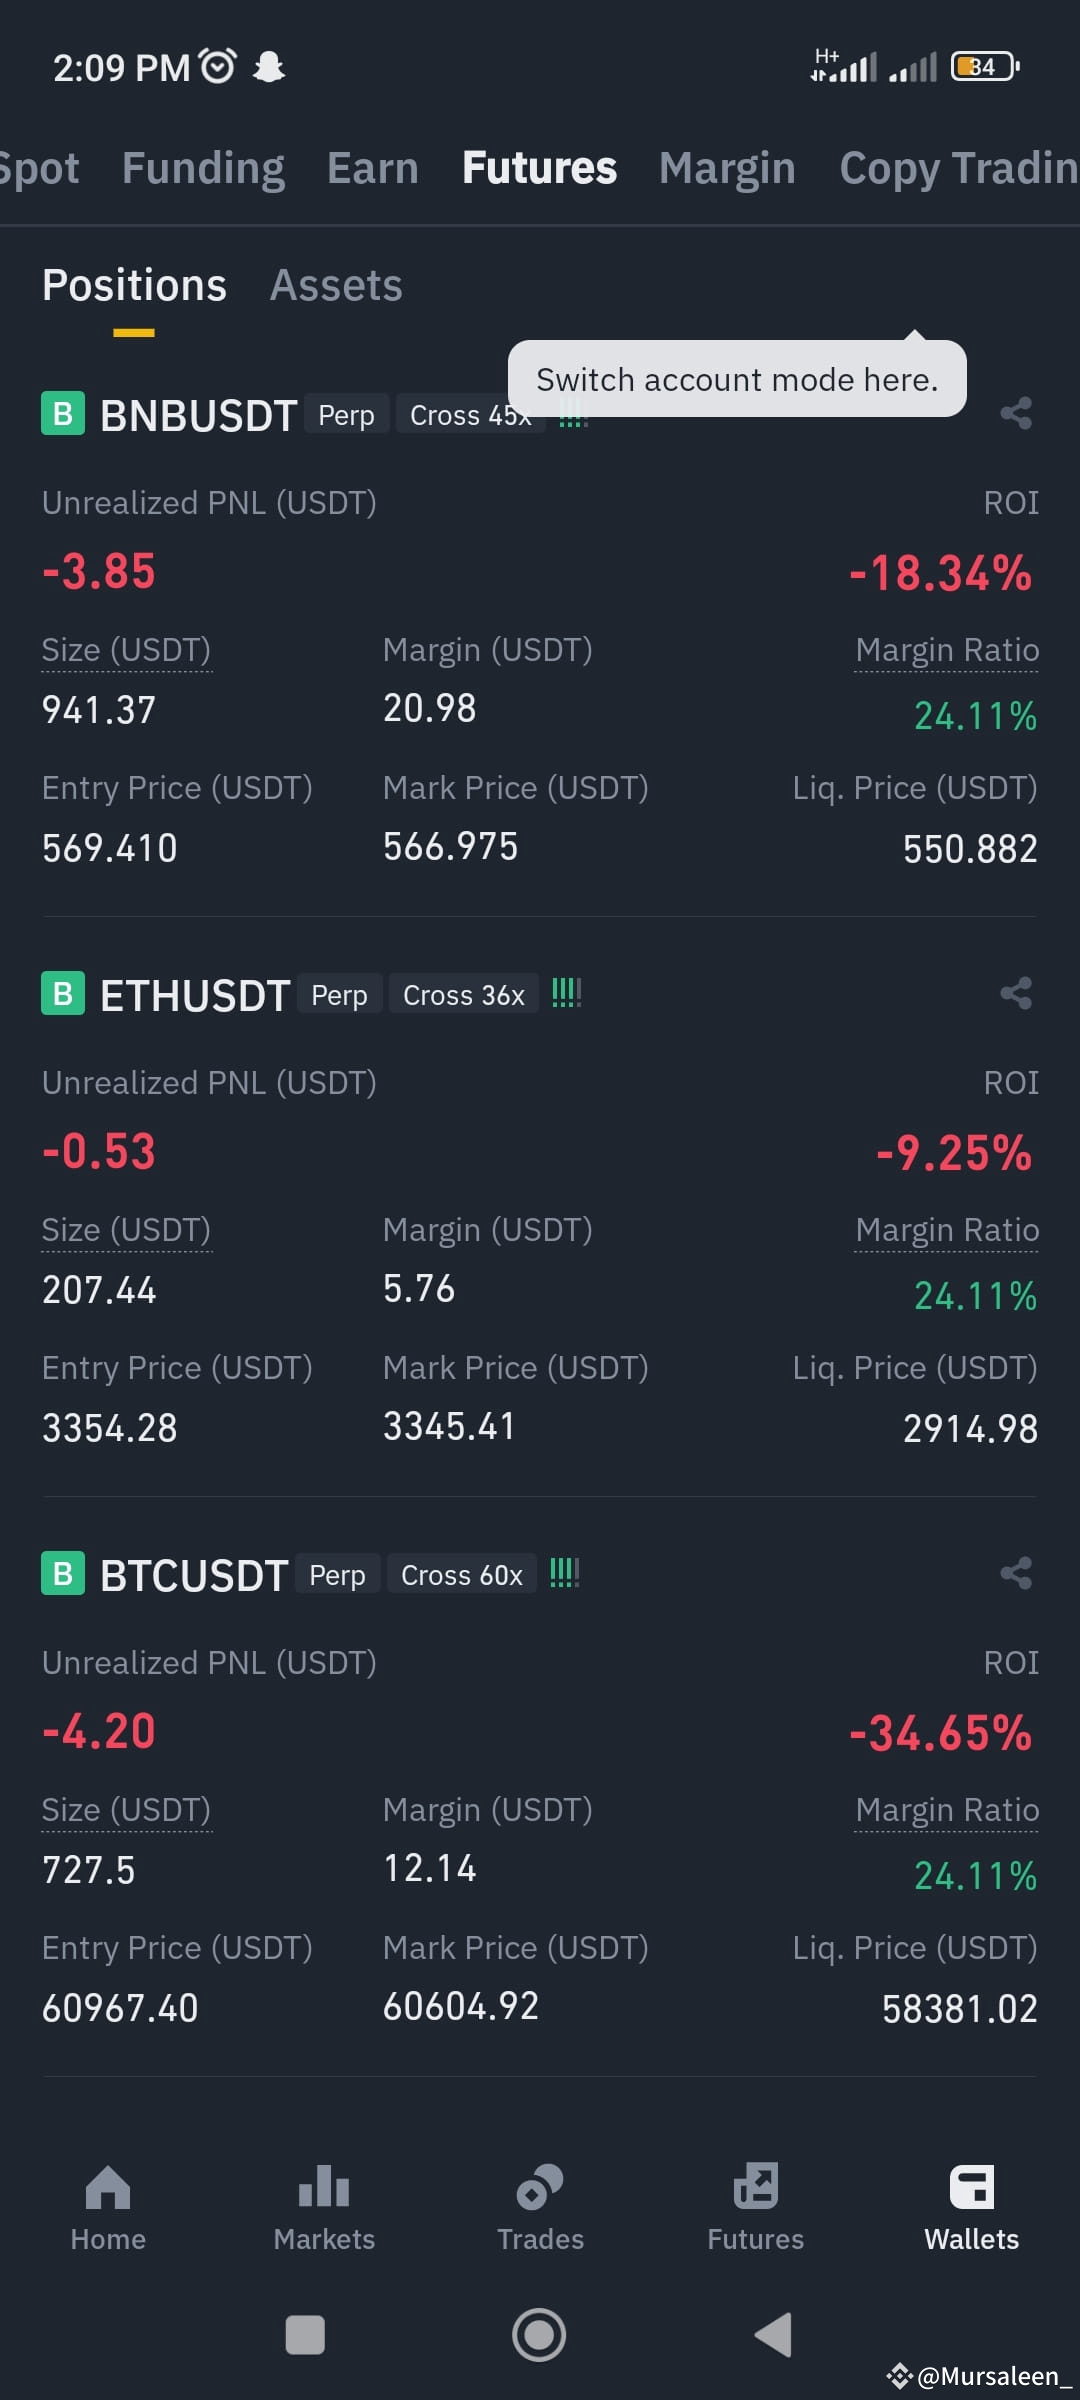Switch to the Earn wallet tab
The image size is (1080, 2400).
click(x=373, y=168)
